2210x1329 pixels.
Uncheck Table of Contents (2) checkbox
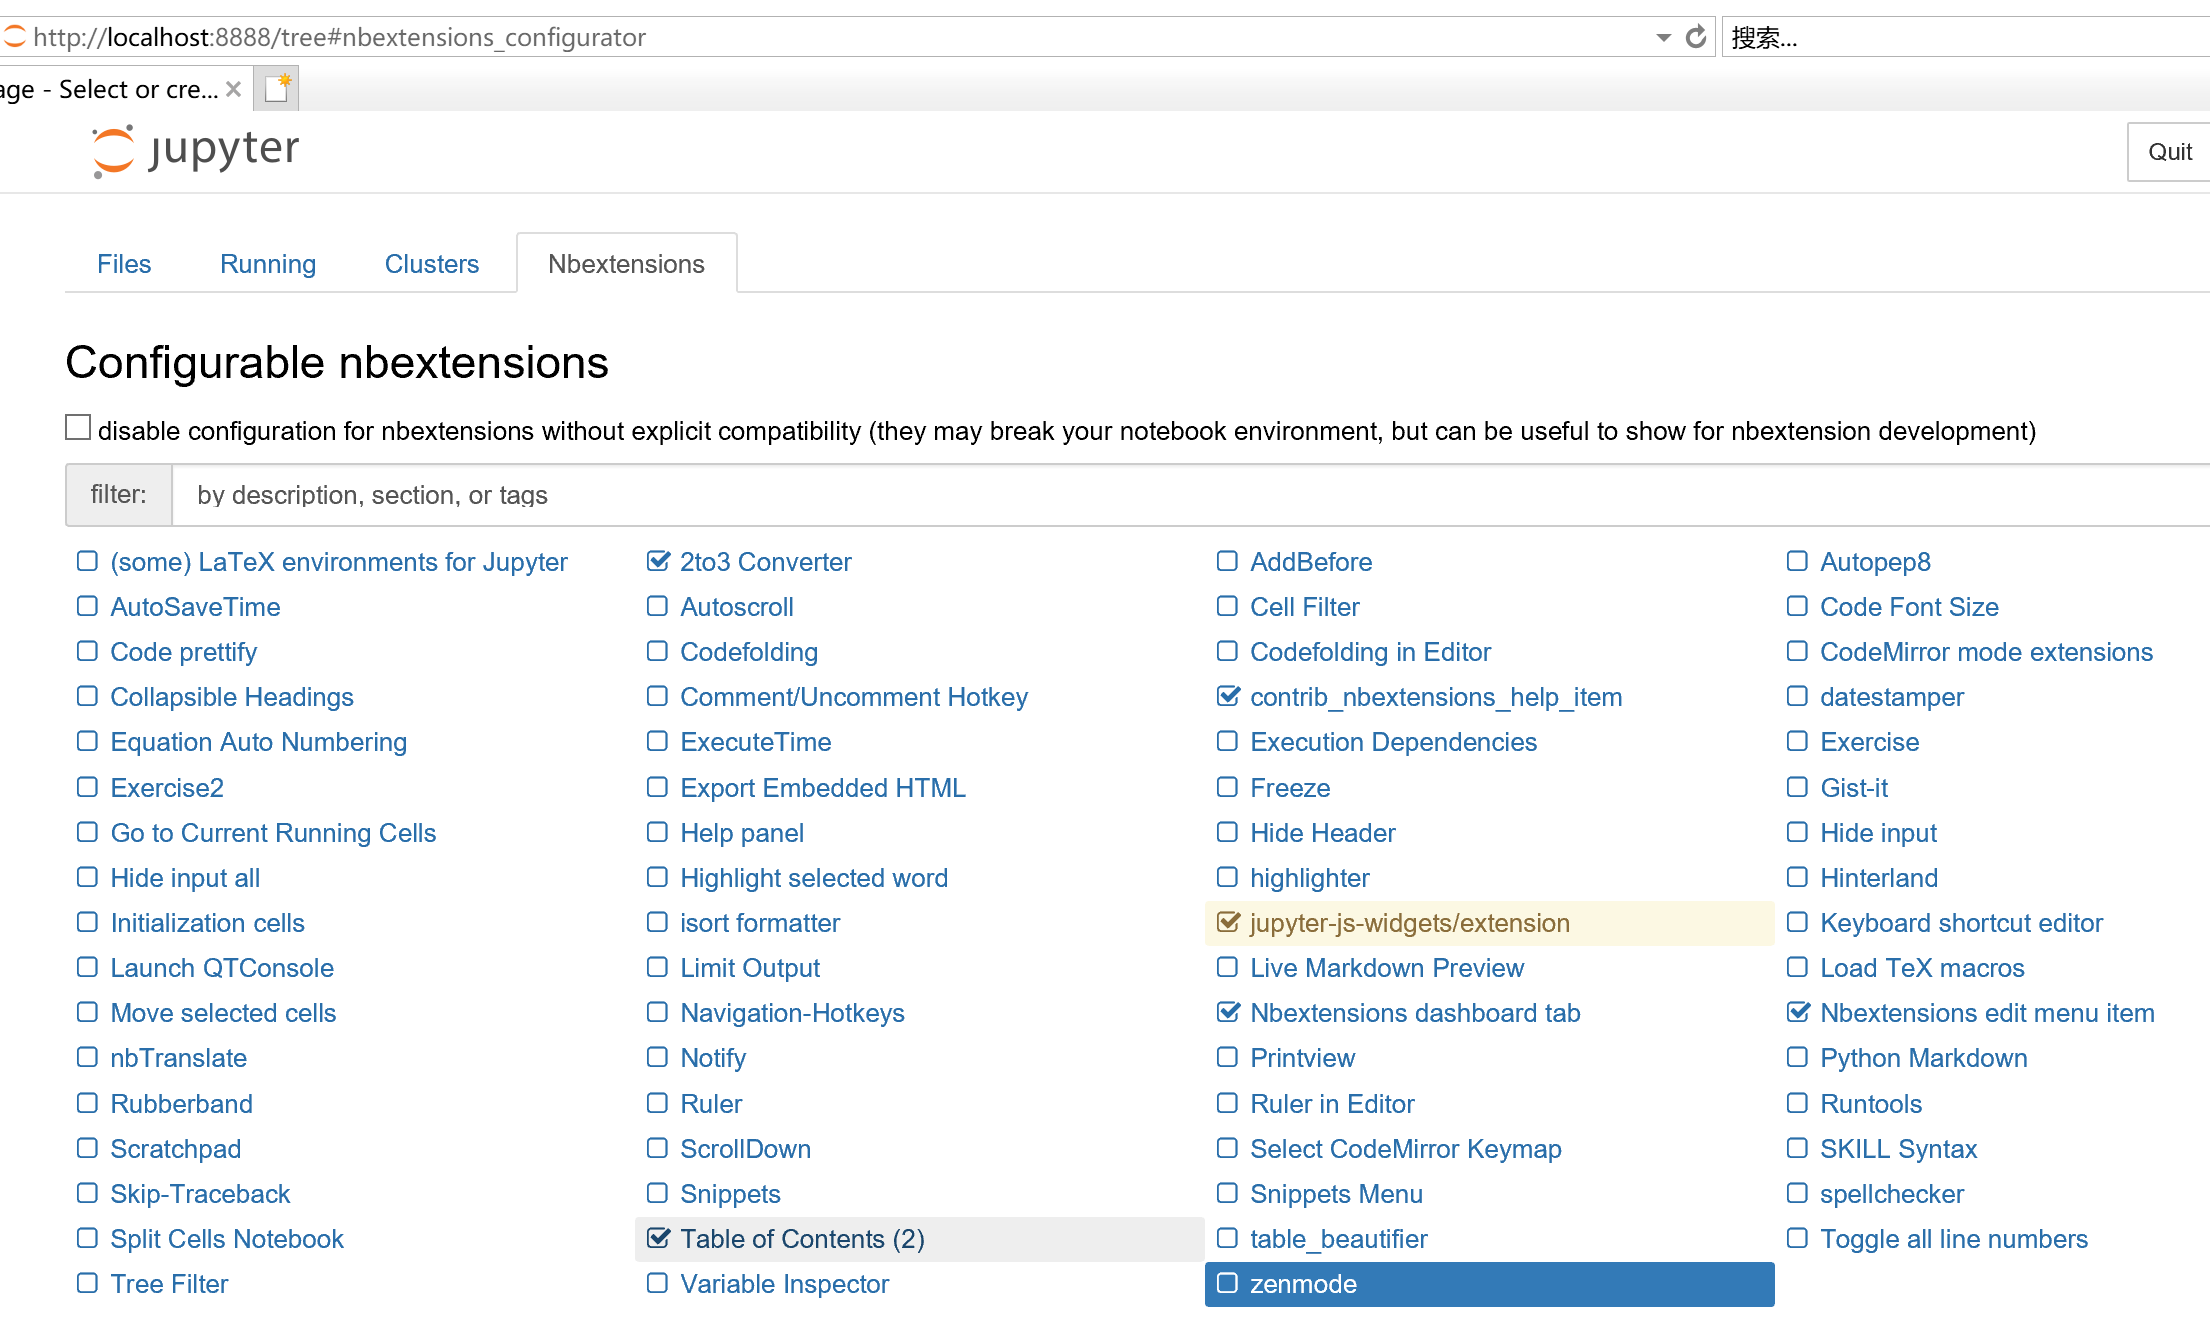pos(658,1238)
